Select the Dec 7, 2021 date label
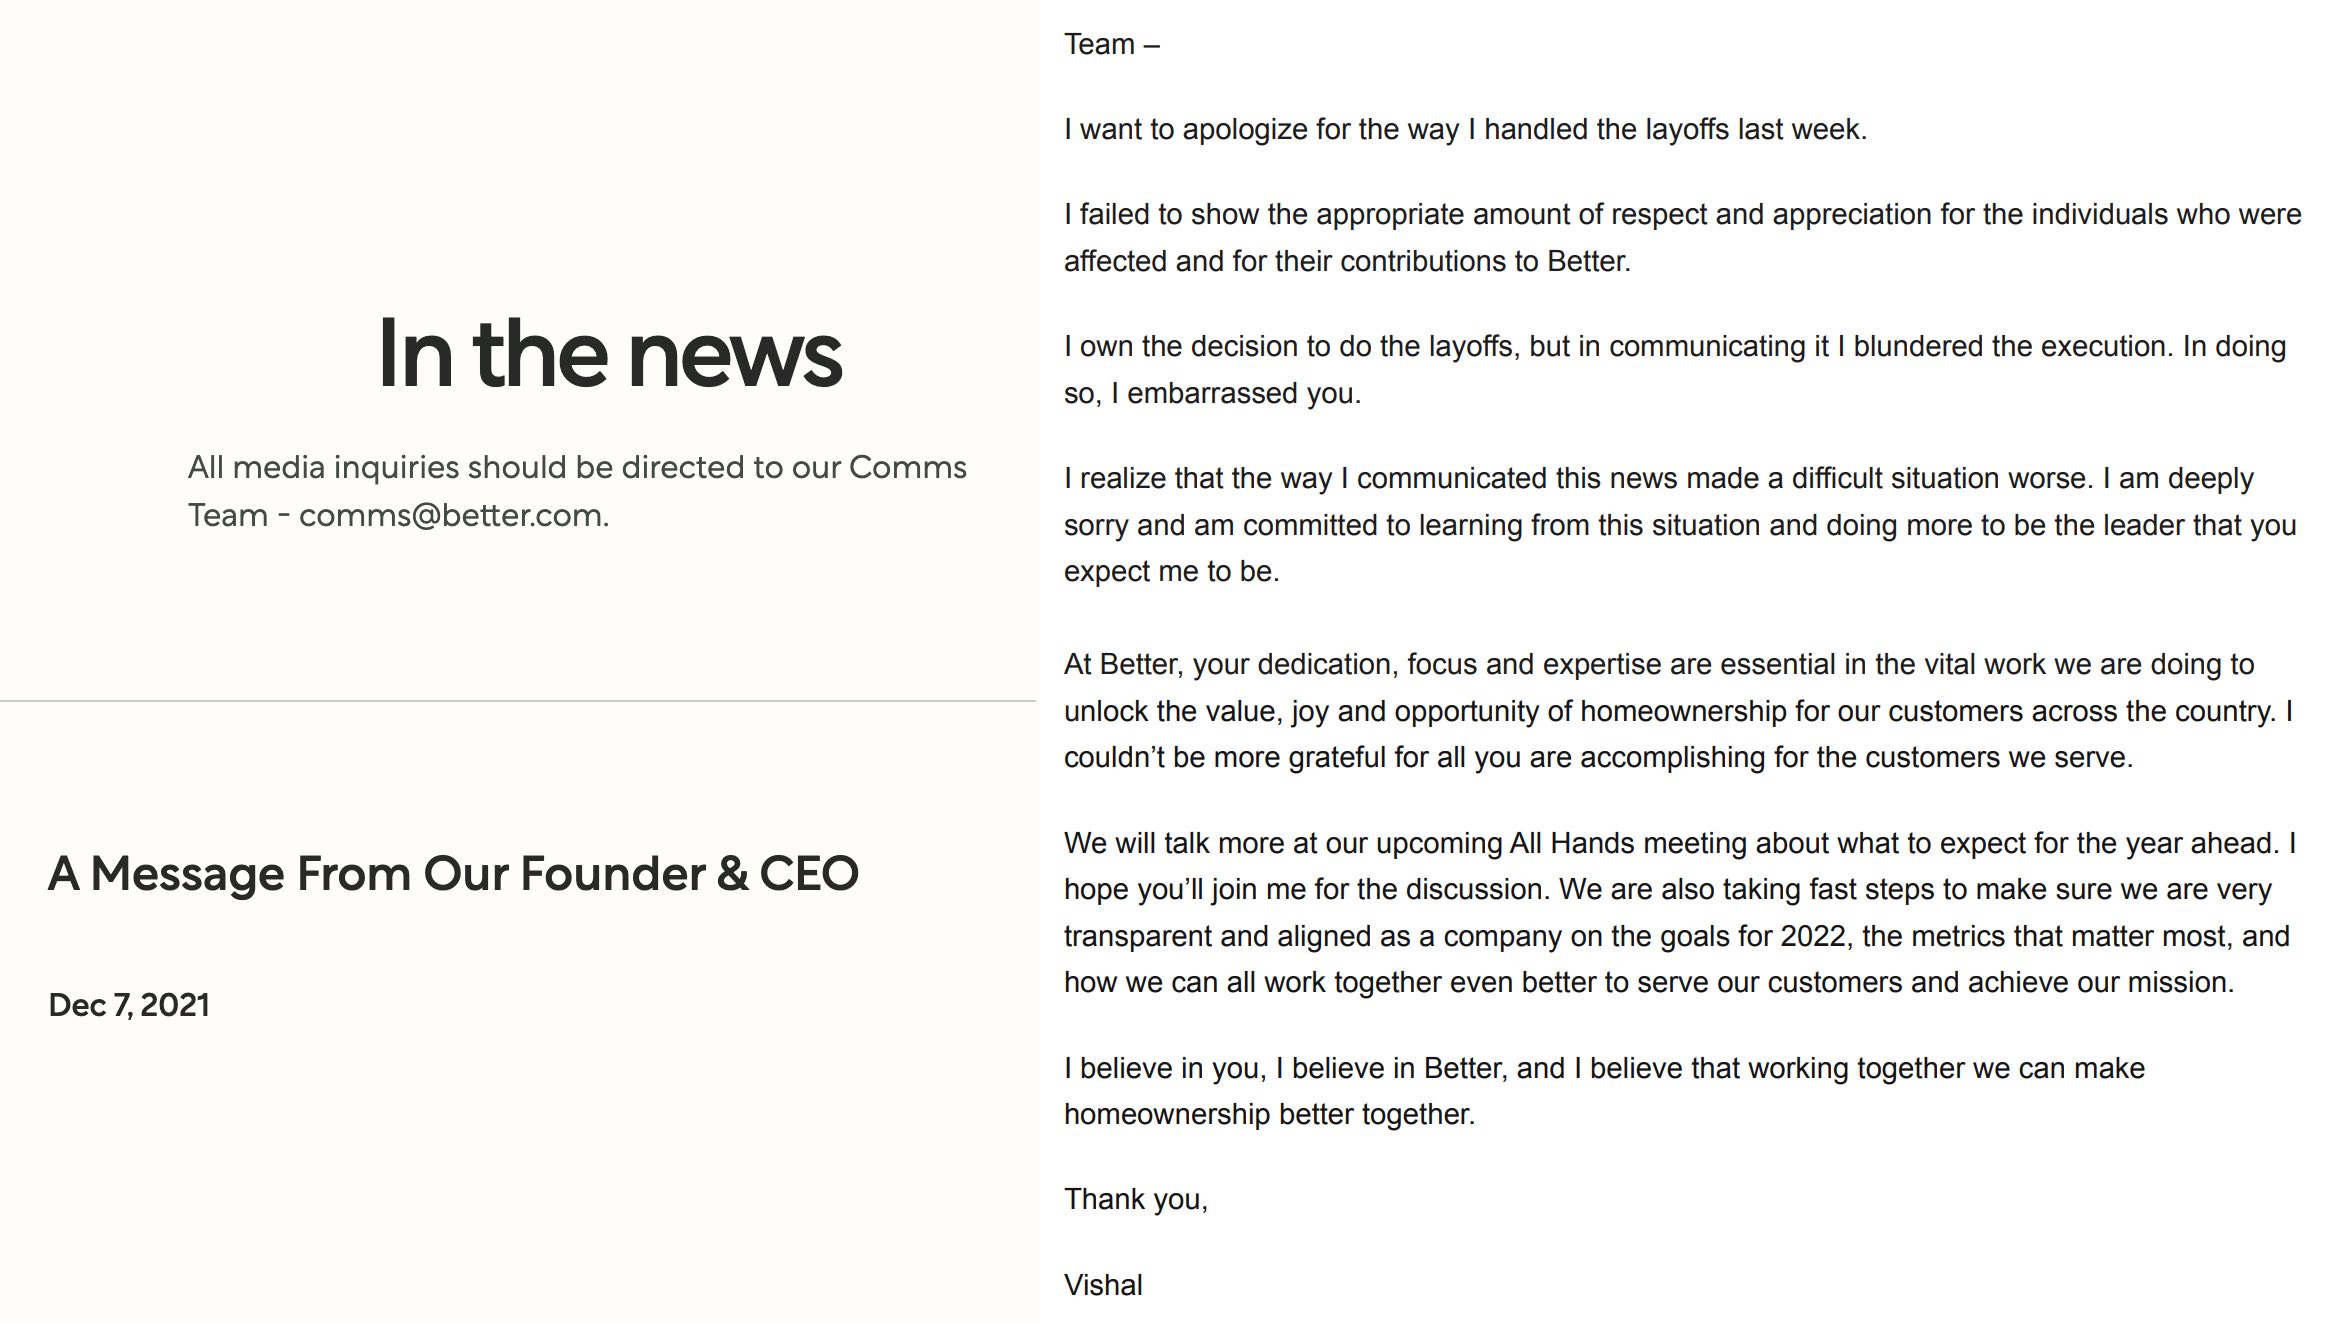 129,1005
